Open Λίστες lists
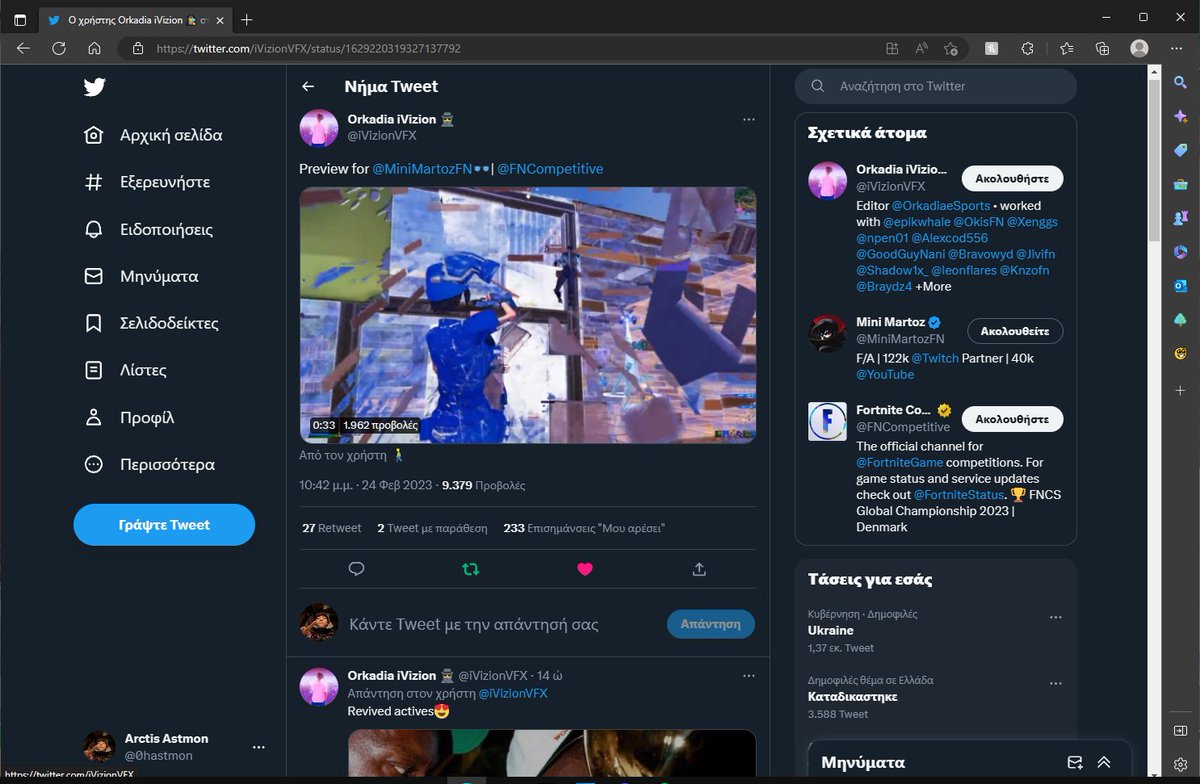Image resolution: width=1200 pixels, height=784 pixels. [125, 370]
